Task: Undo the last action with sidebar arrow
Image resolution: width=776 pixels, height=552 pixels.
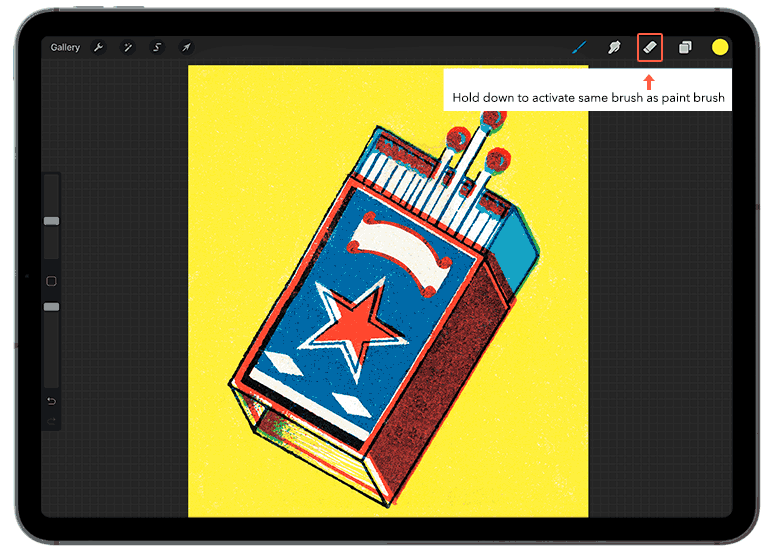Action: (51, 401)
